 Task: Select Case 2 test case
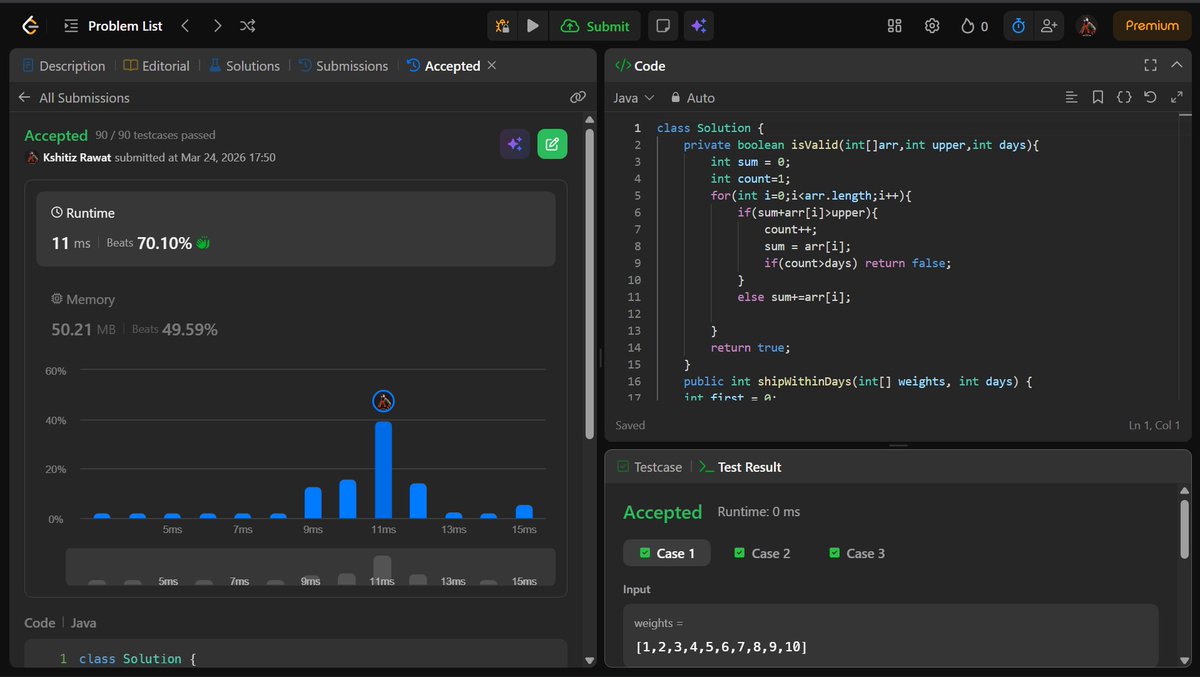pyautogui.click(x=762, y=553)
